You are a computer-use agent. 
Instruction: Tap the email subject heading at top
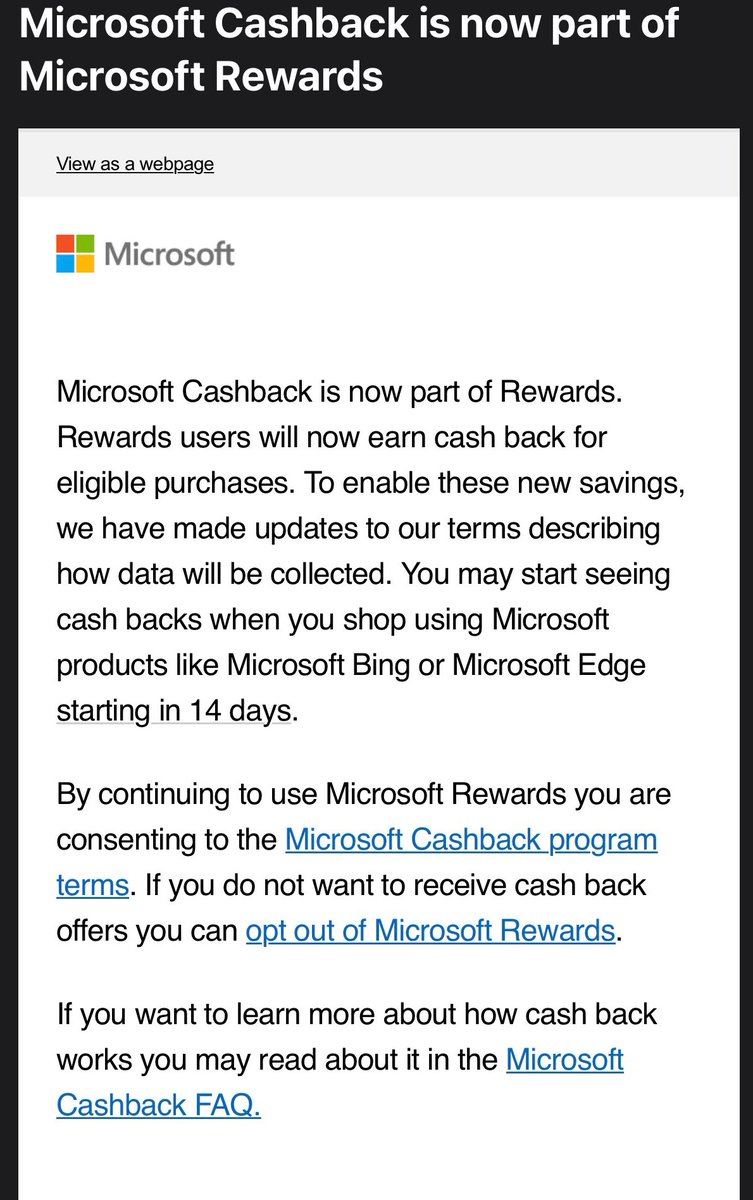click(x=350, y=50)
